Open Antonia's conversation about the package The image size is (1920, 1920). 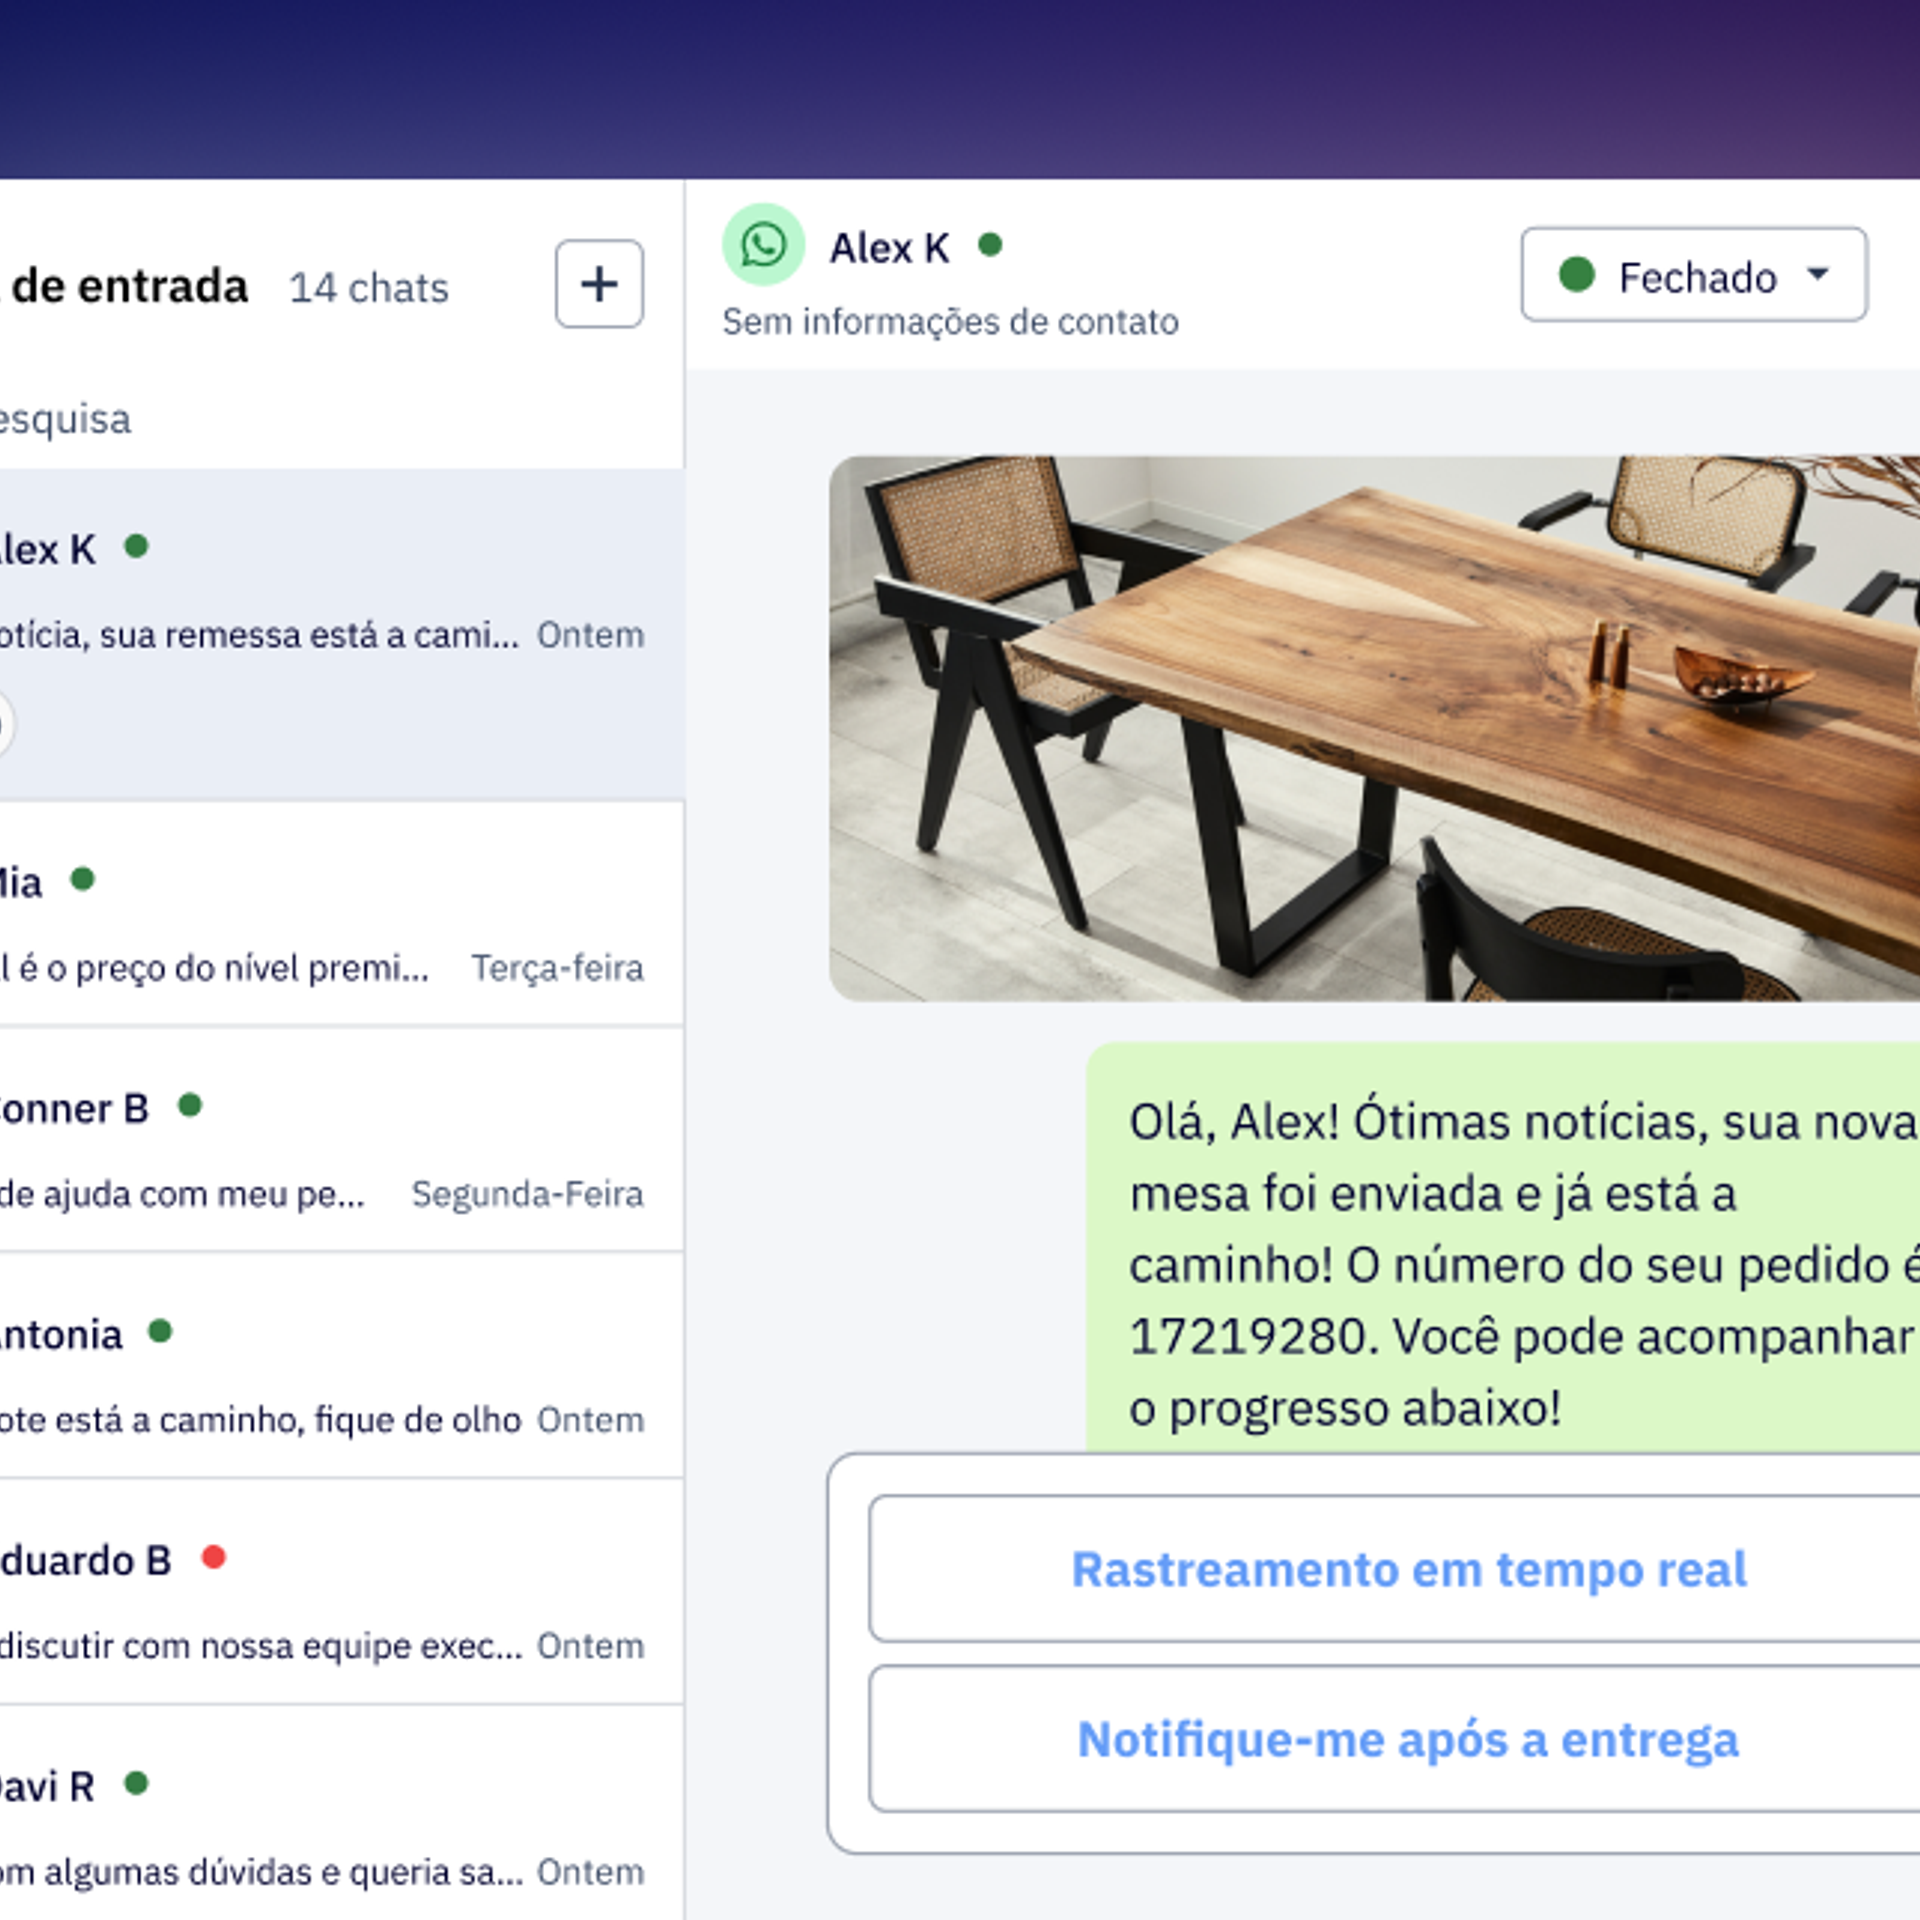tap(342, 1366)
